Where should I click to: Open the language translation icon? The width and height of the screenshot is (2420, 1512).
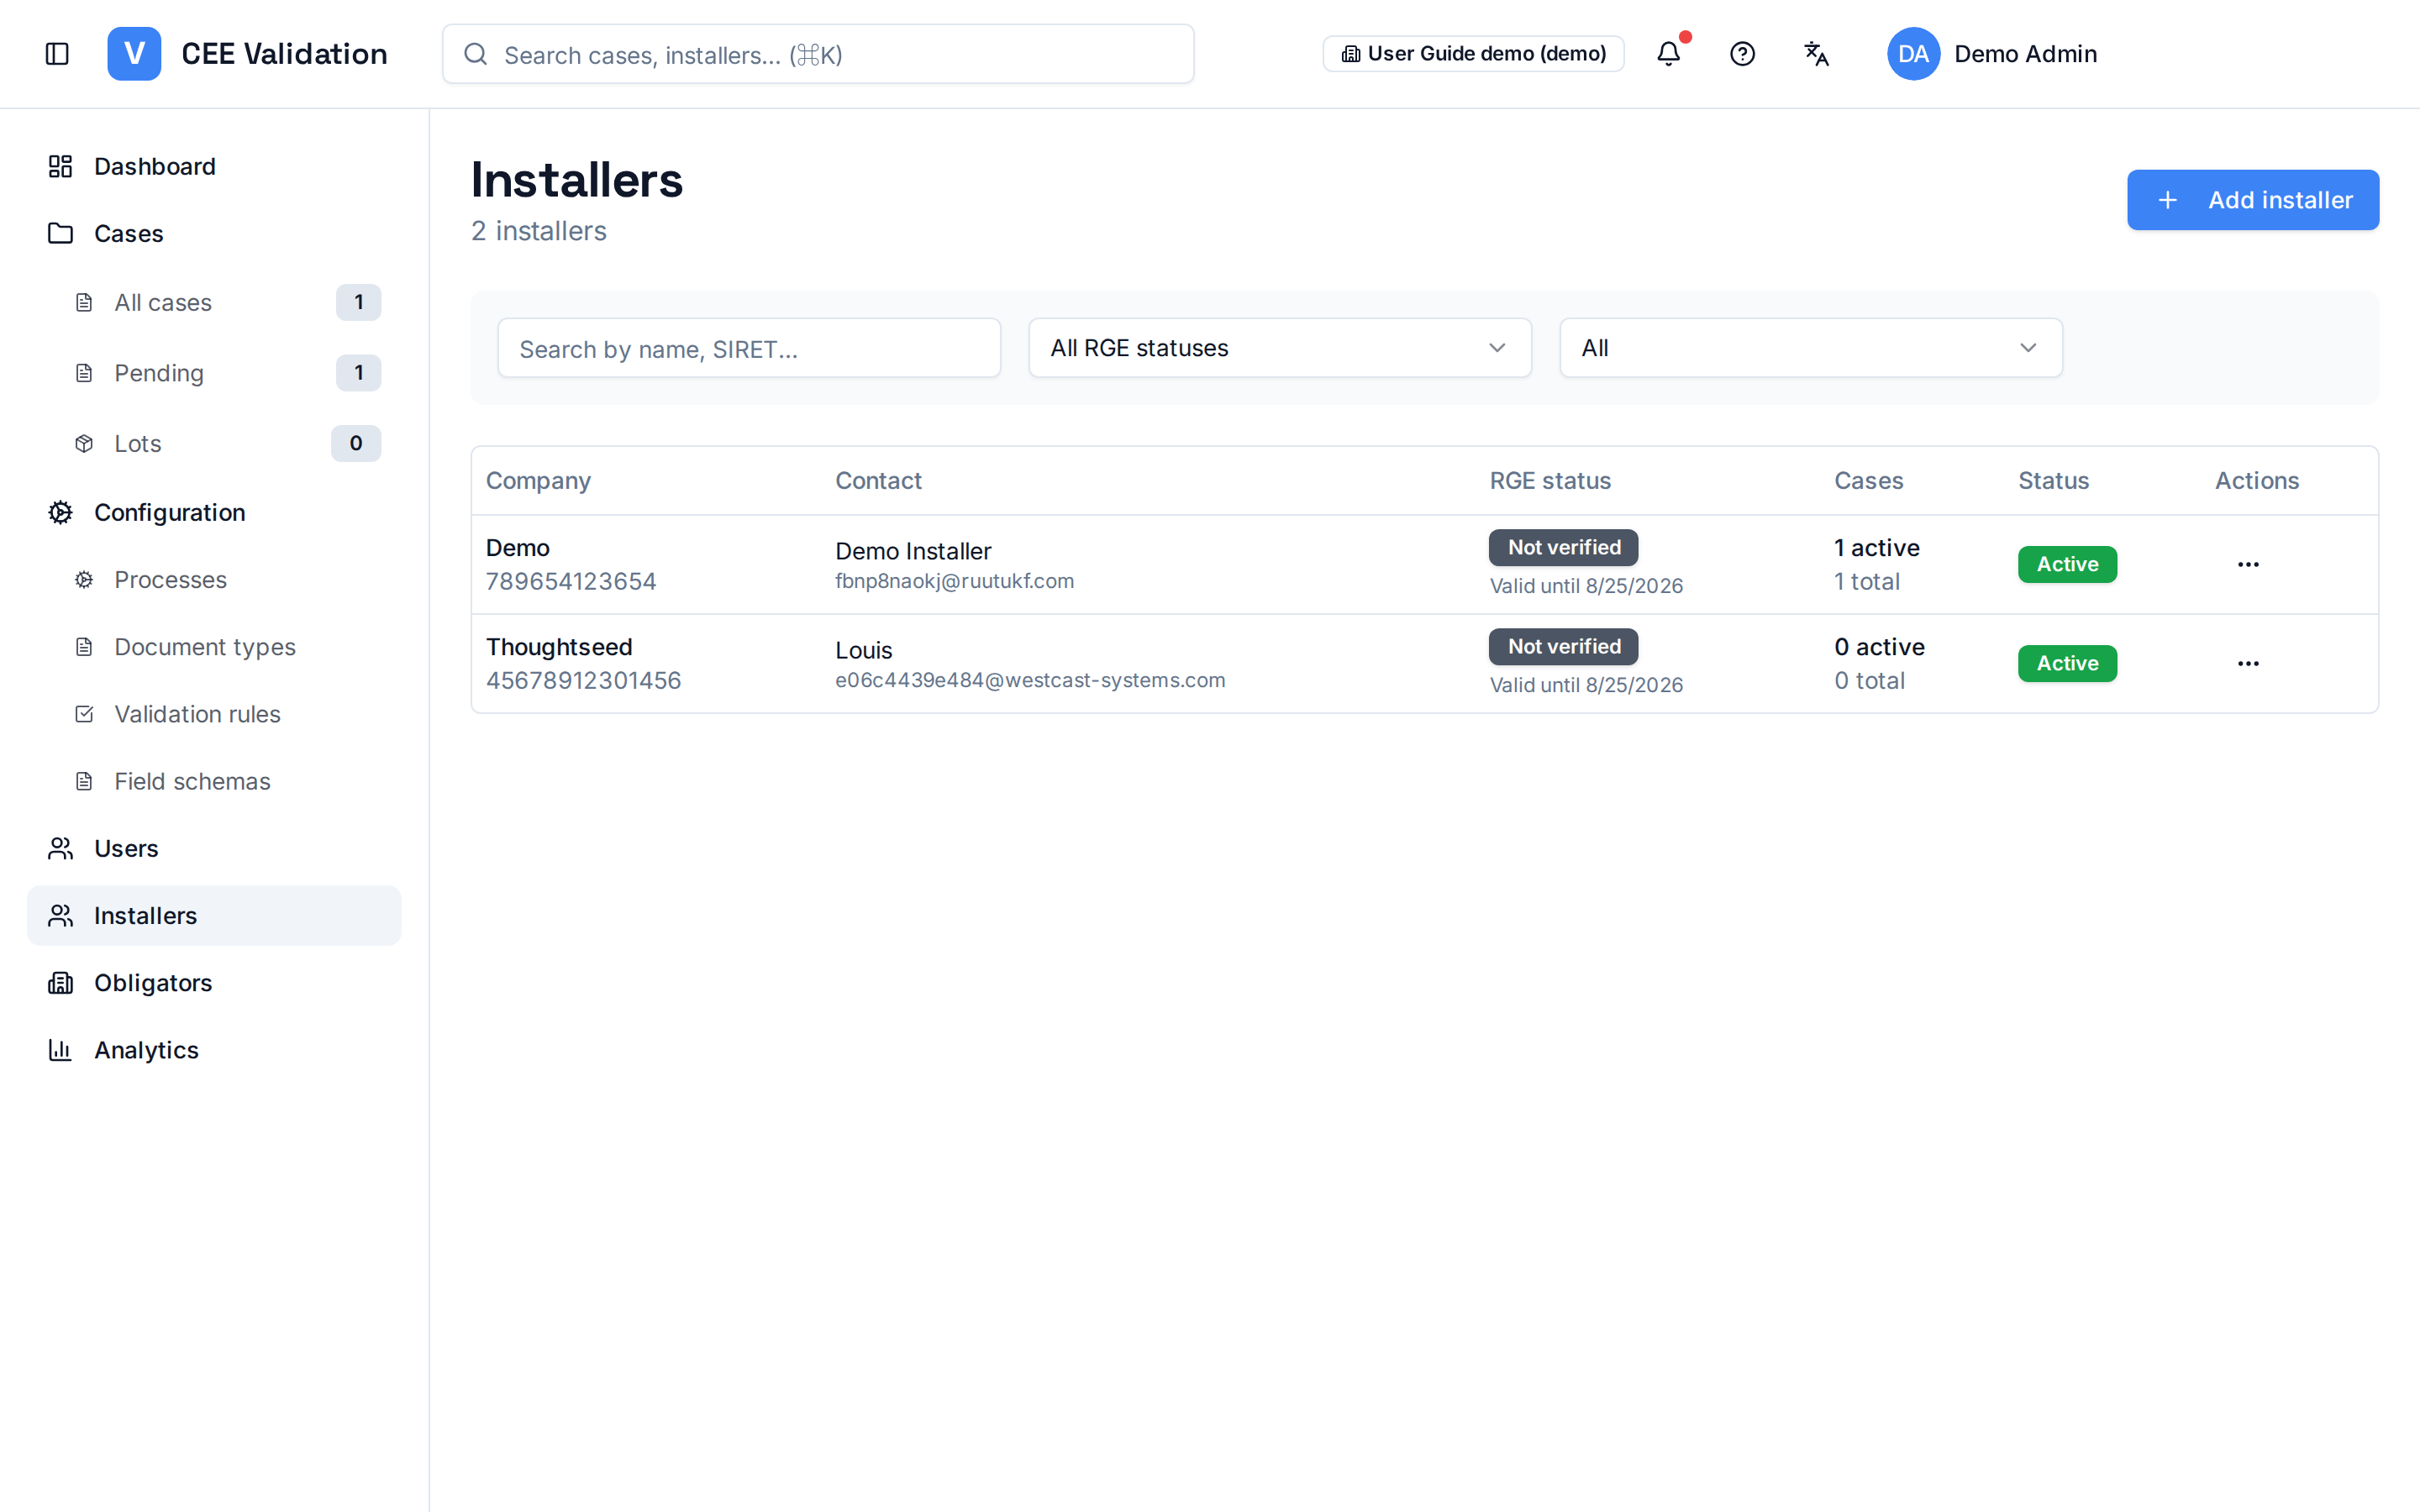tap(1816, 54)
